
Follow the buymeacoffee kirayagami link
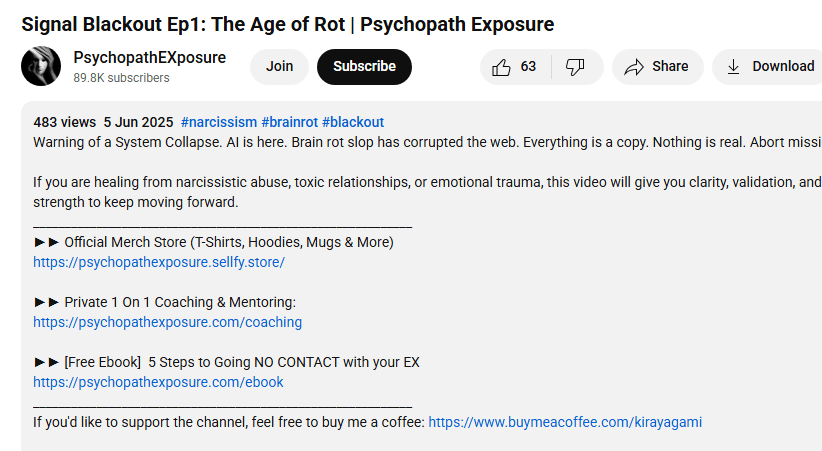pos(565,422)
